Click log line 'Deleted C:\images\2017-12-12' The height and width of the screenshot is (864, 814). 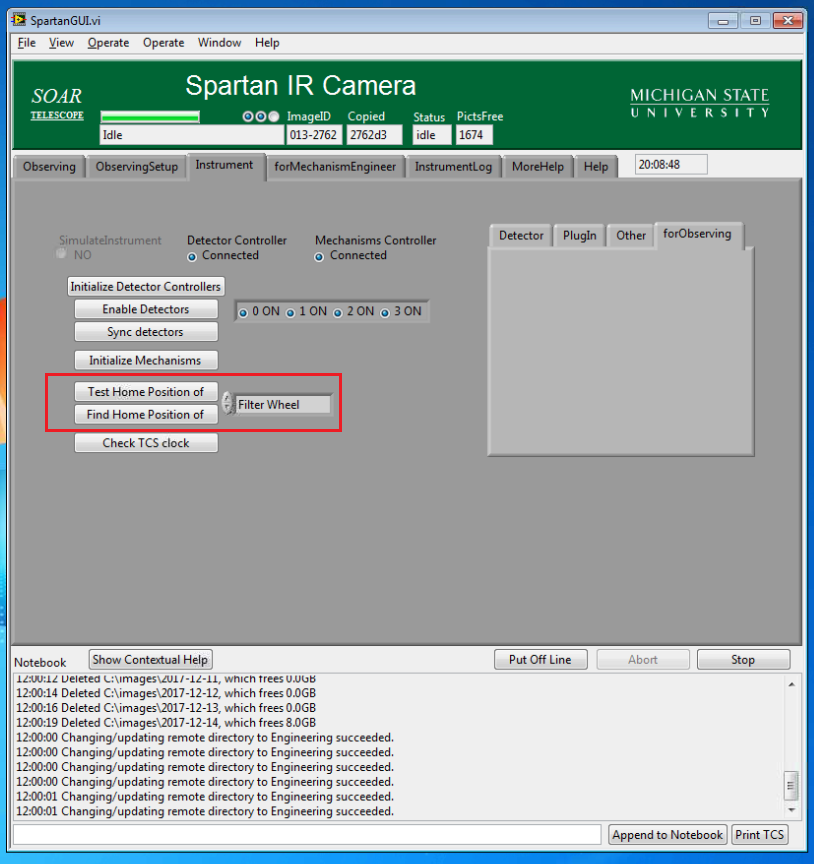pyautogui.click(x=166, y=693)
